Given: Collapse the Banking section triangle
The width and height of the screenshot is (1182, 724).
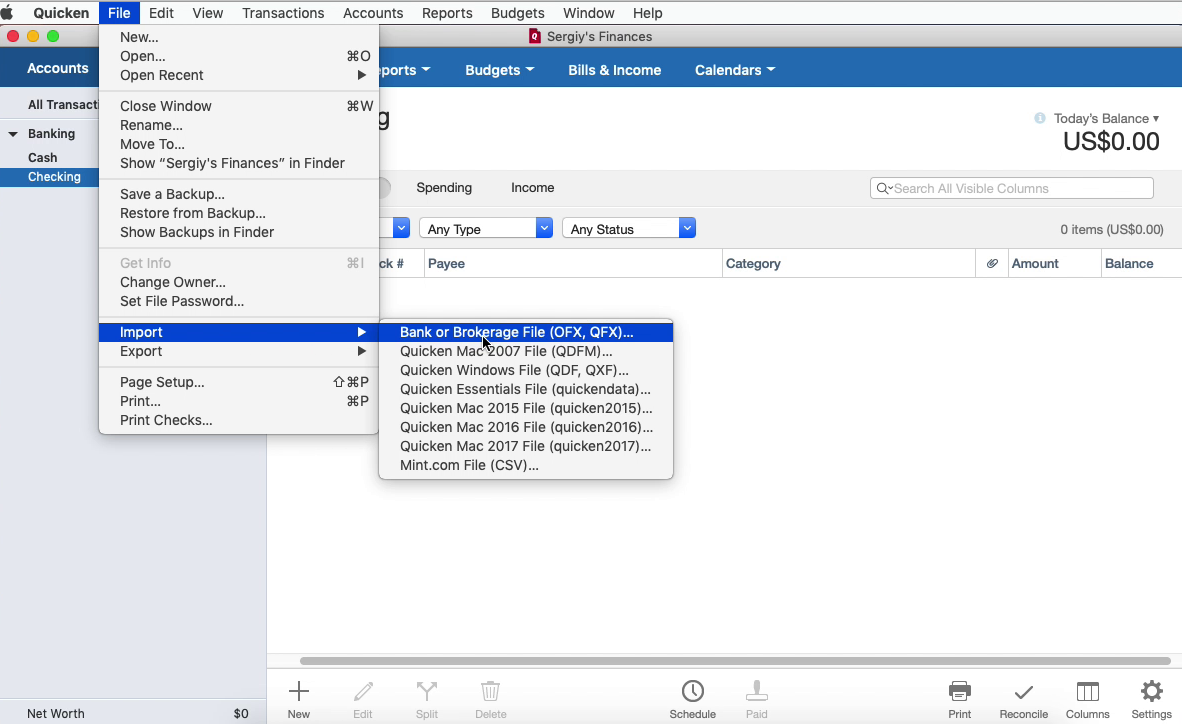Looking at the screenshot, I should (x=13, y=134).
